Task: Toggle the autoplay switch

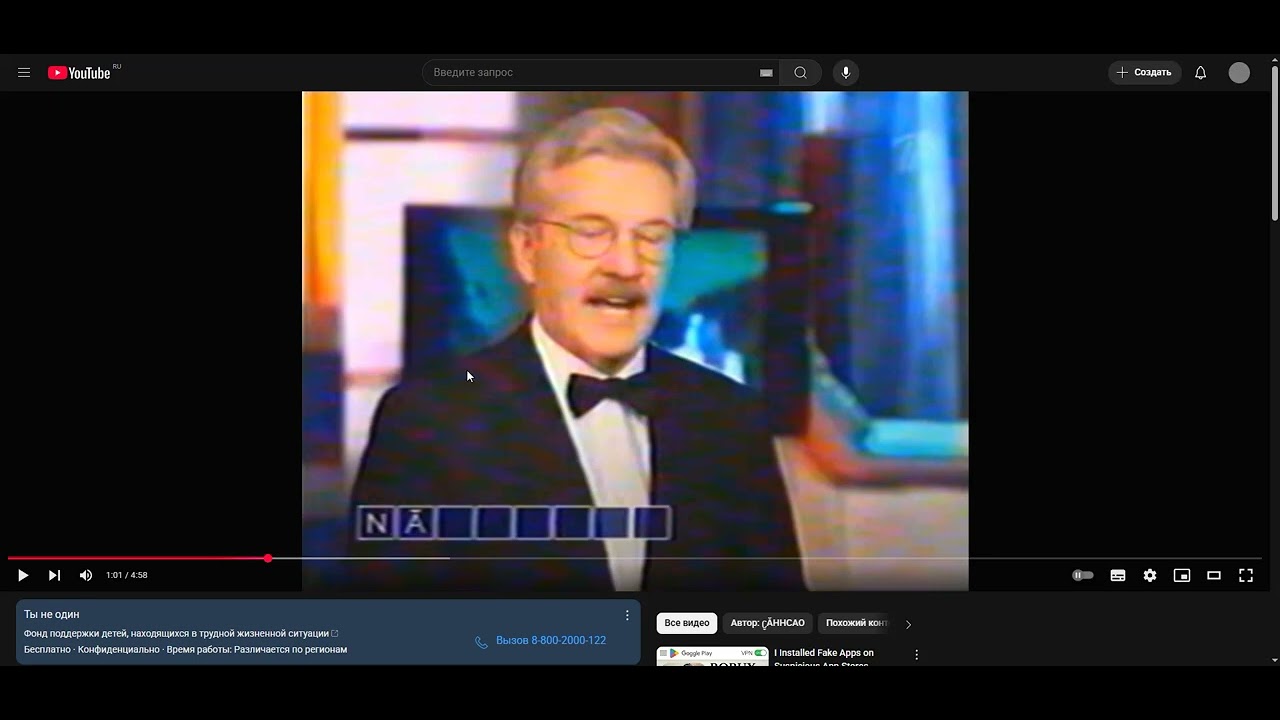Action: (x=1083, y=575)
